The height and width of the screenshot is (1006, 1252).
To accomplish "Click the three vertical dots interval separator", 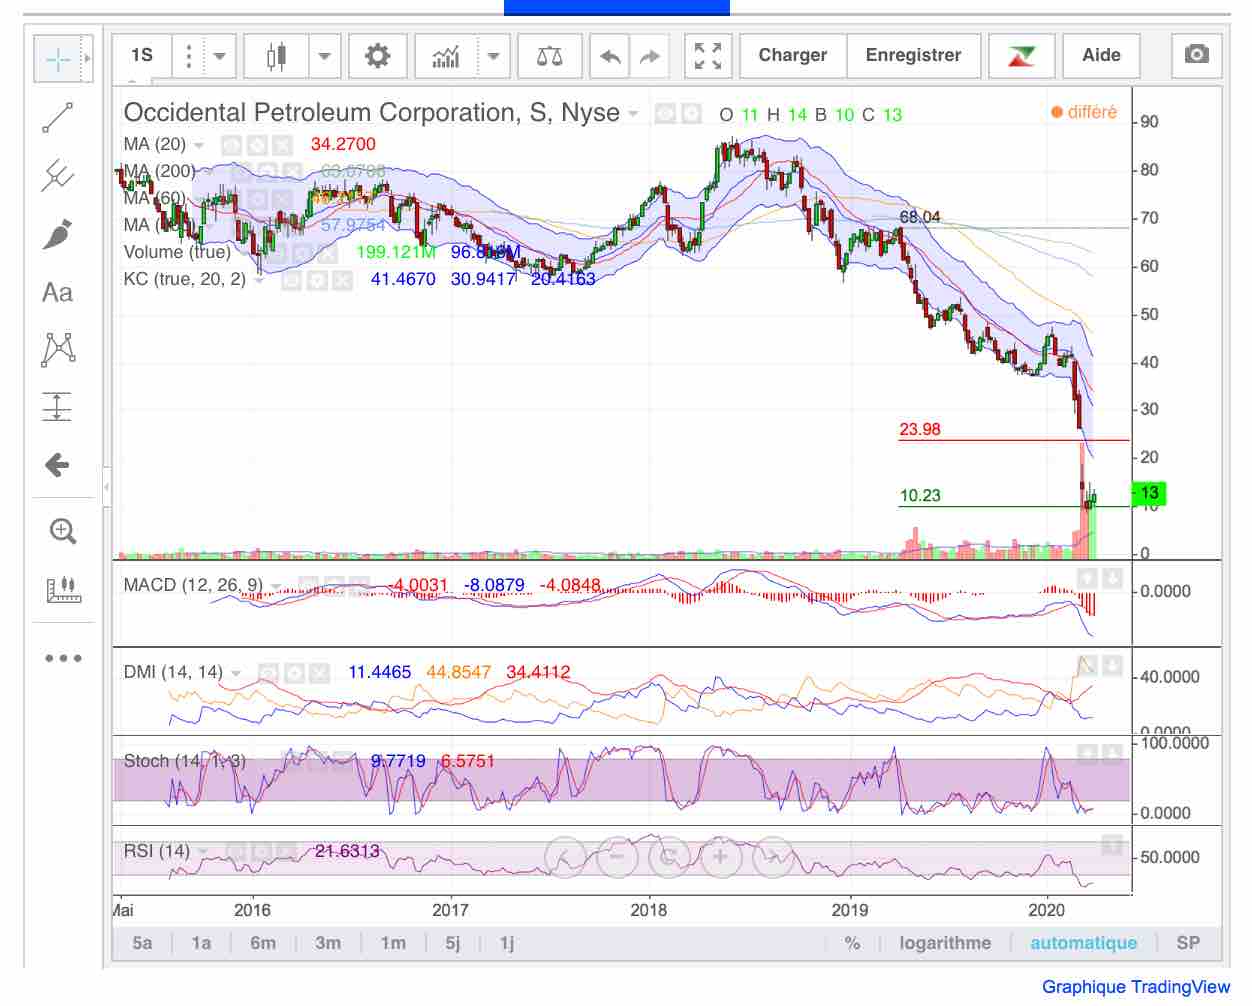I will [188, 56].
